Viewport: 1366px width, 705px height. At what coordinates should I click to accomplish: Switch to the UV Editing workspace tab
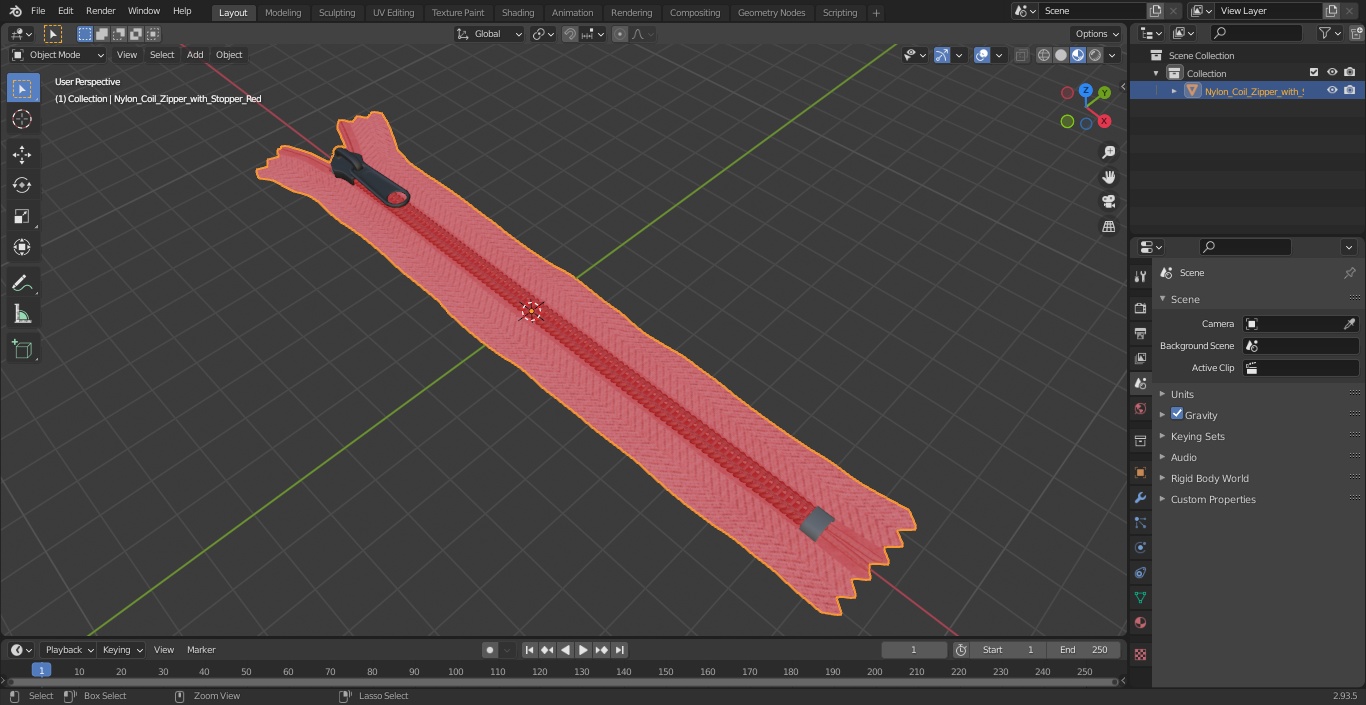tap(393, 13)
